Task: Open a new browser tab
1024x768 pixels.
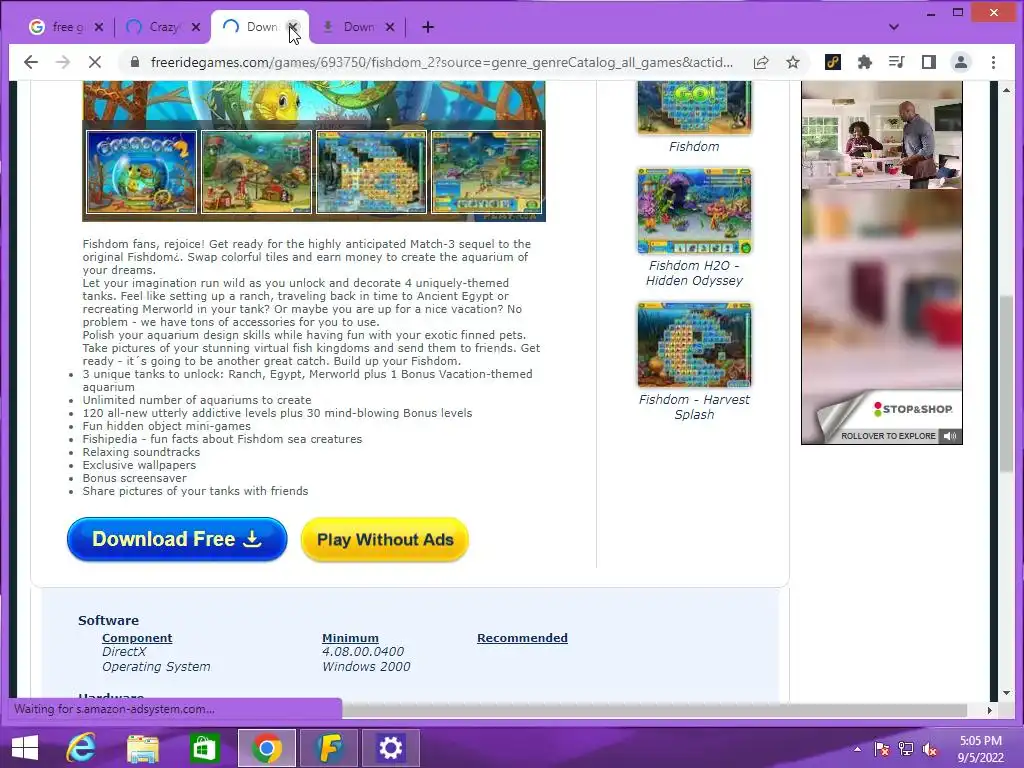Action: tap(428, 27)
